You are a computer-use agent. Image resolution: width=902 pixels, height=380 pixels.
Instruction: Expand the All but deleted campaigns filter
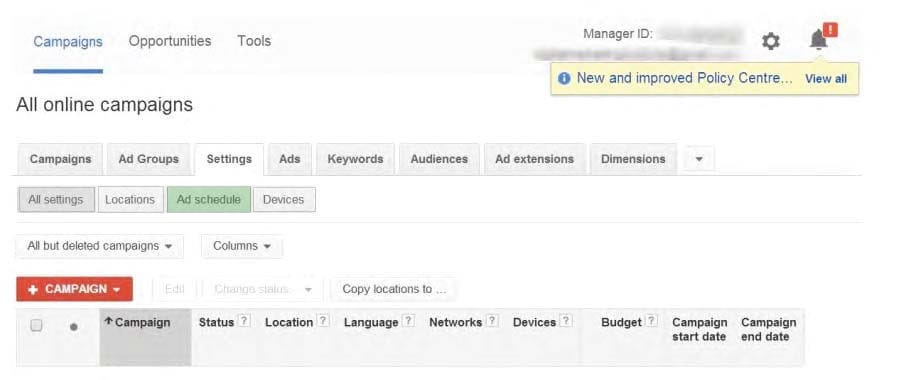[100, 246]
